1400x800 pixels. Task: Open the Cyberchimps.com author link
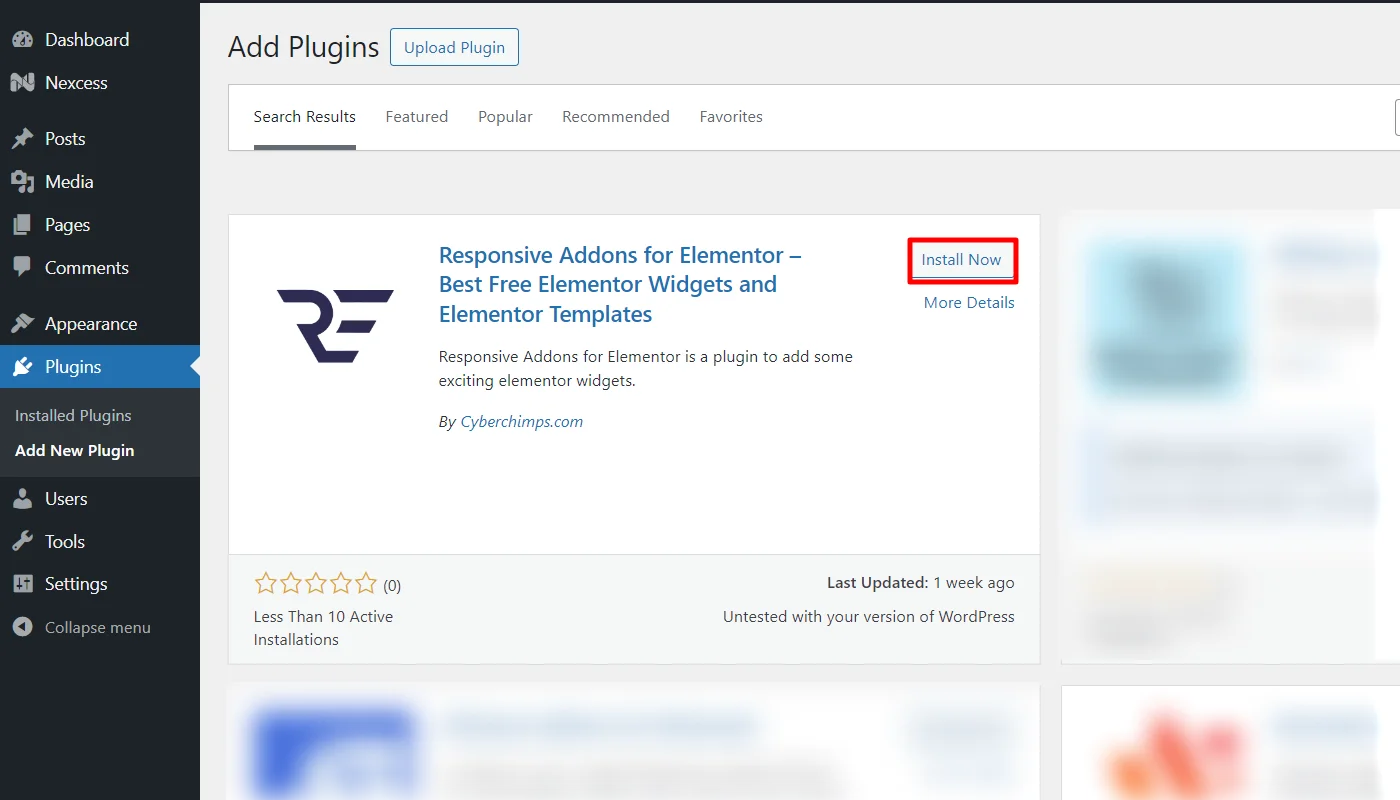coord(521,421)
